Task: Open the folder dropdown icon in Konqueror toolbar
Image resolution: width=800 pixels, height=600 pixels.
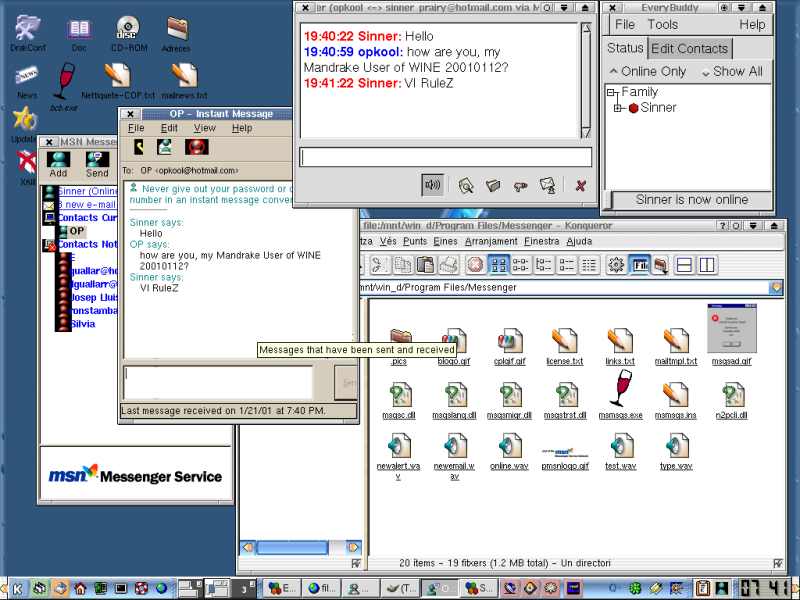Action: pos(661,265)
